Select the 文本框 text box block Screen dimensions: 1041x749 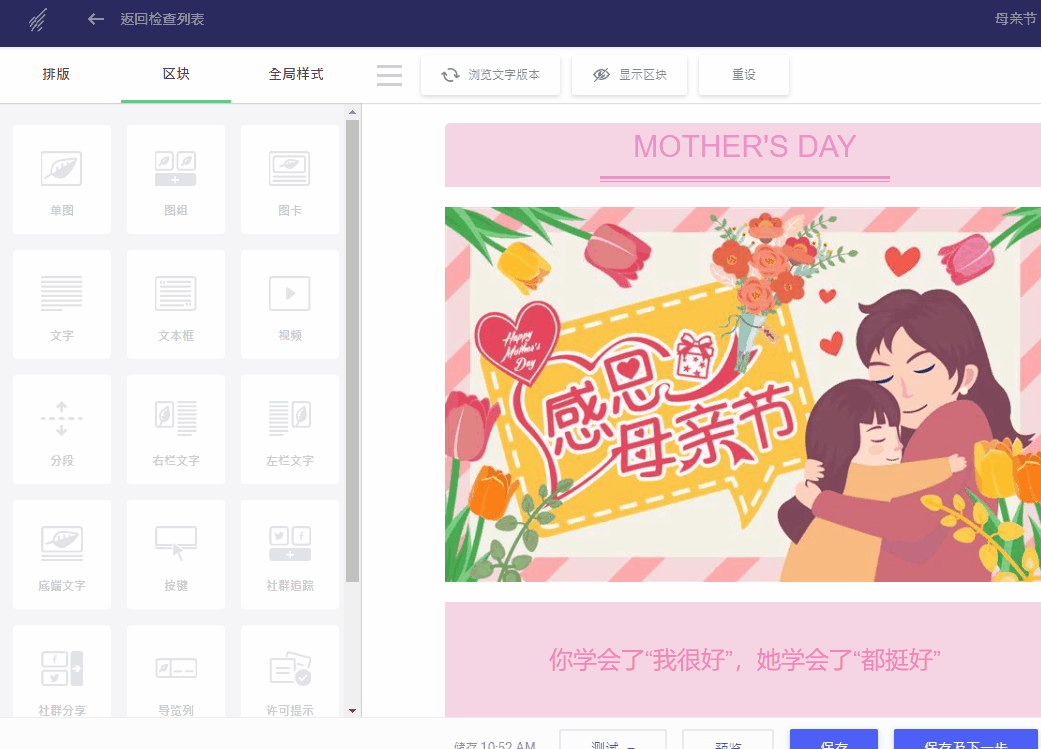point(176,304)
